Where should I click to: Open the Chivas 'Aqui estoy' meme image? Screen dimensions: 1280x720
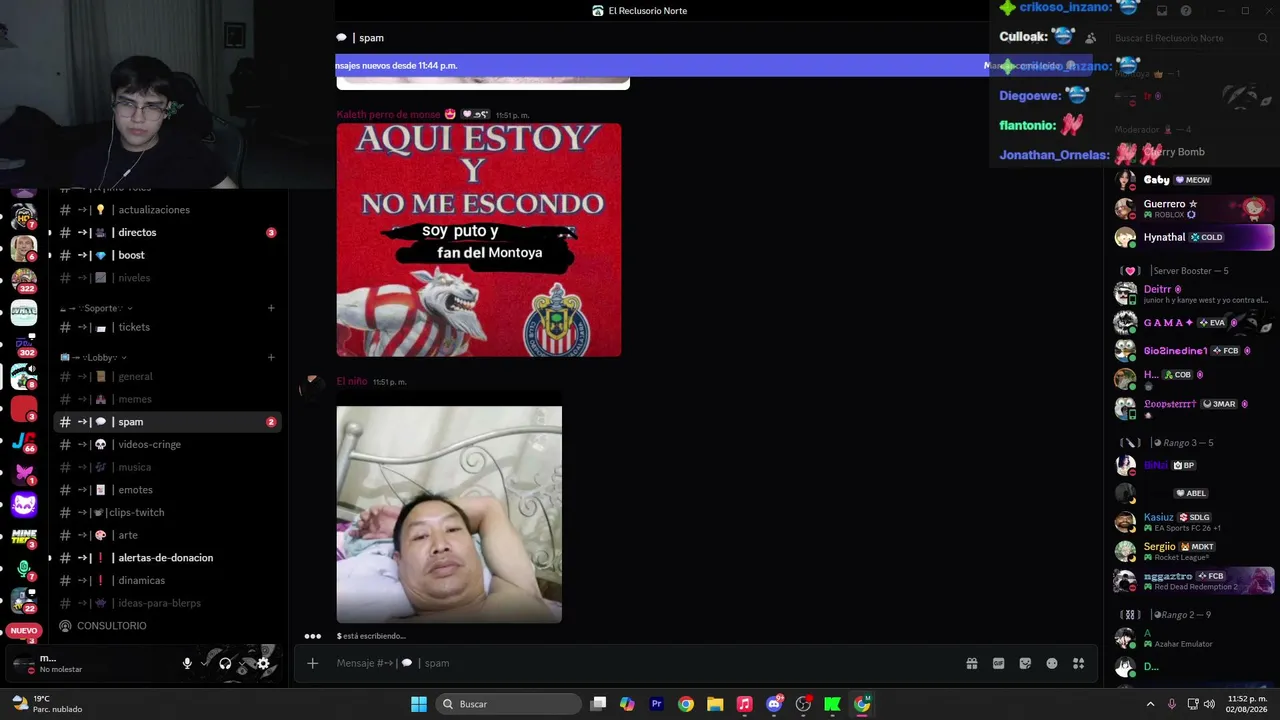pyautogui.click(x=479, y=240)
